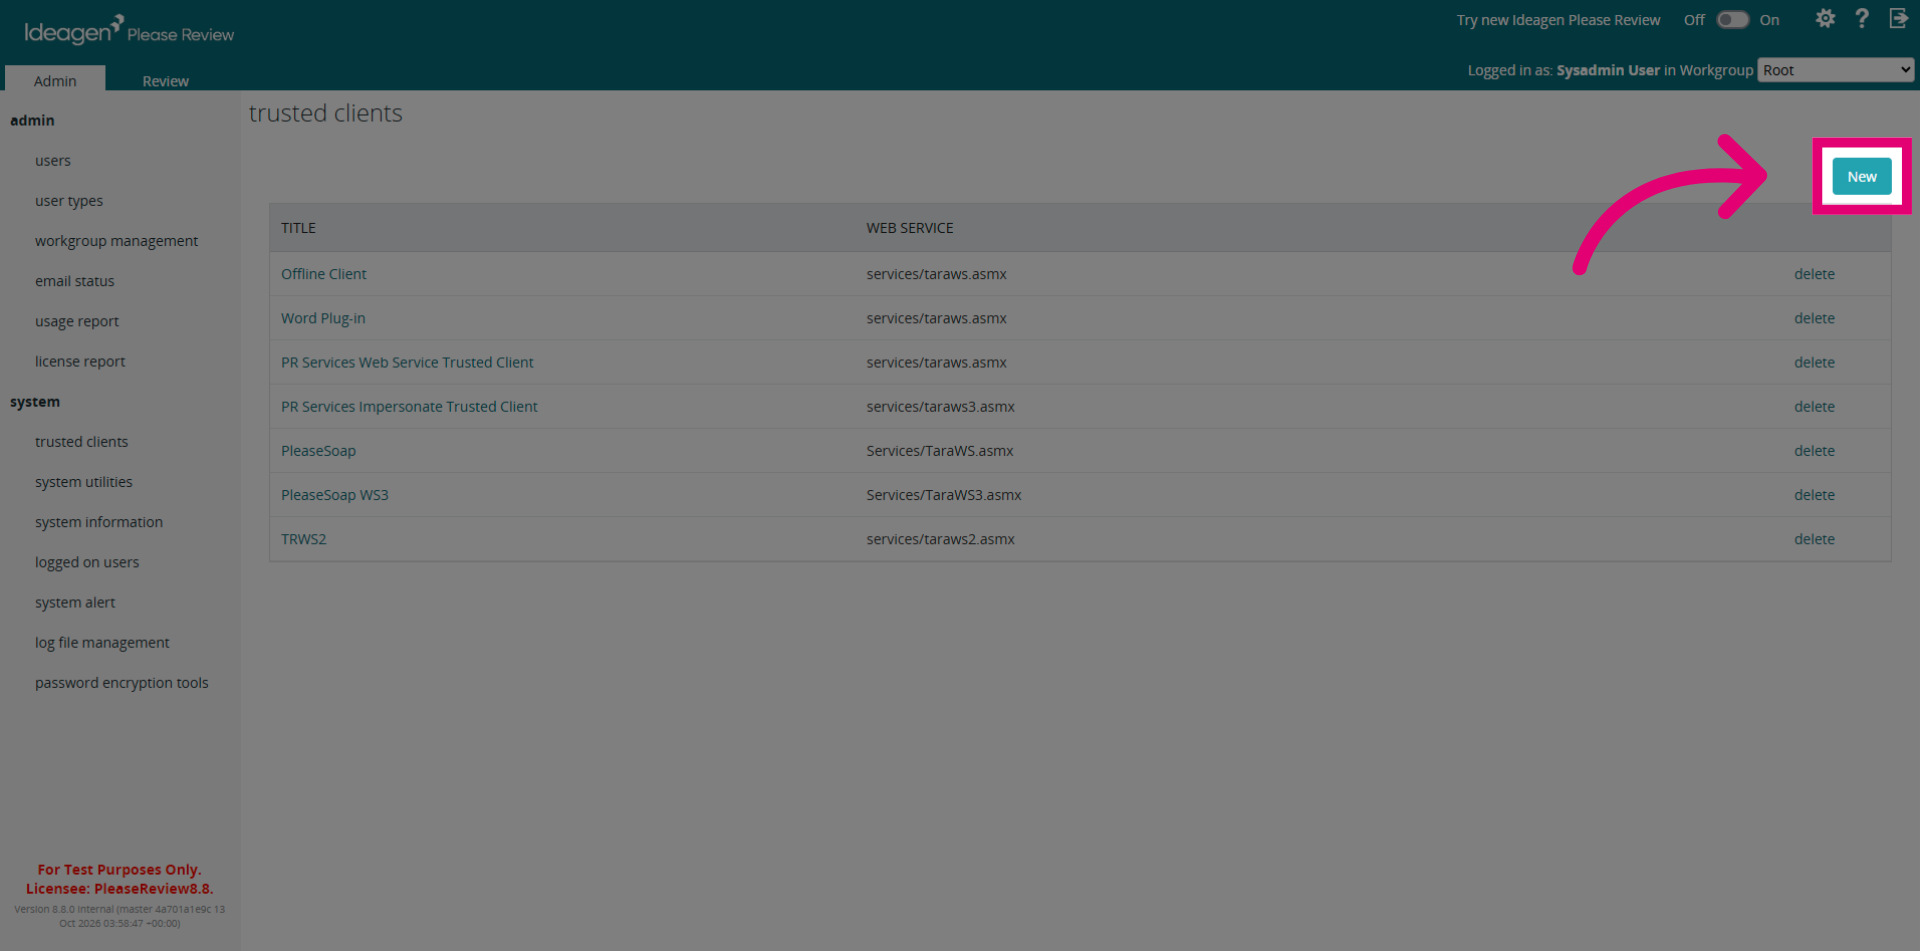Delete the Word Plug-in row
The height and width of the screenshot is (951, 1920).
point(1814,318)
